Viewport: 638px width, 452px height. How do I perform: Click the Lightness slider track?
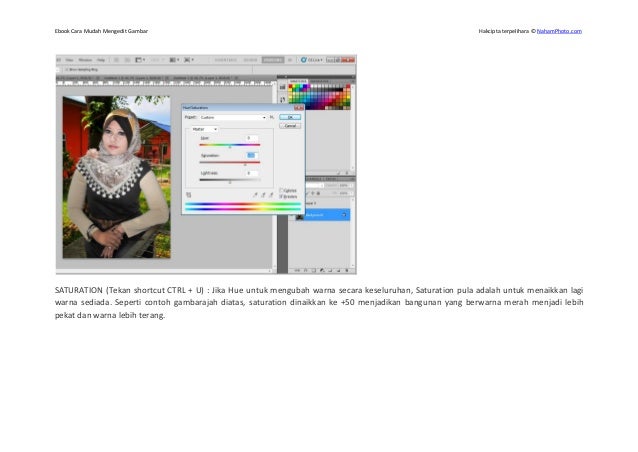pos(229,180)
